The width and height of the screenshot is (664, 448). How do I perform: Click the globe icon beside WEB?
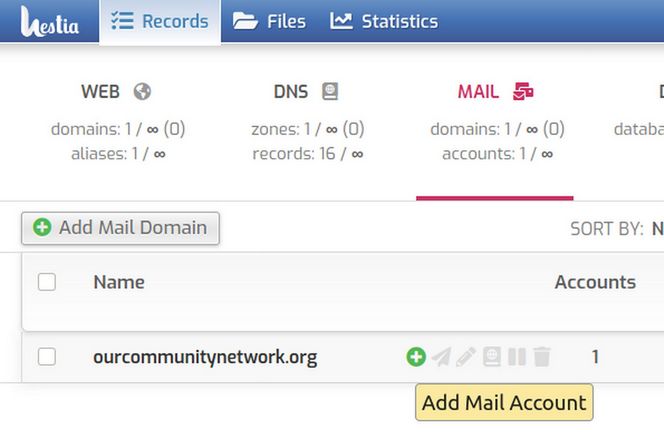[142, 92]
